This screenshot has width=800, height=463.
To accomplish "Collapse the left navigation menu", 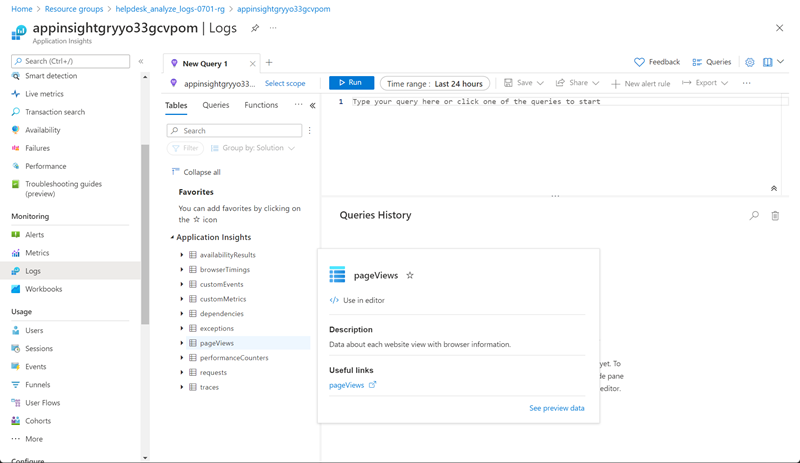I will click(x=141, y=61).
